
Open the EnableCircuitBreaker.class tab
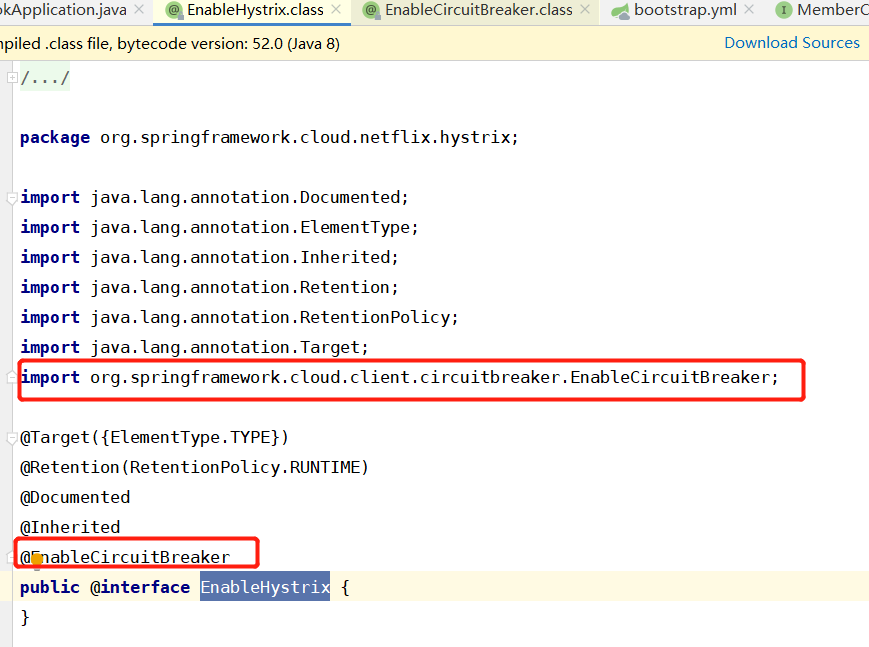478,10
